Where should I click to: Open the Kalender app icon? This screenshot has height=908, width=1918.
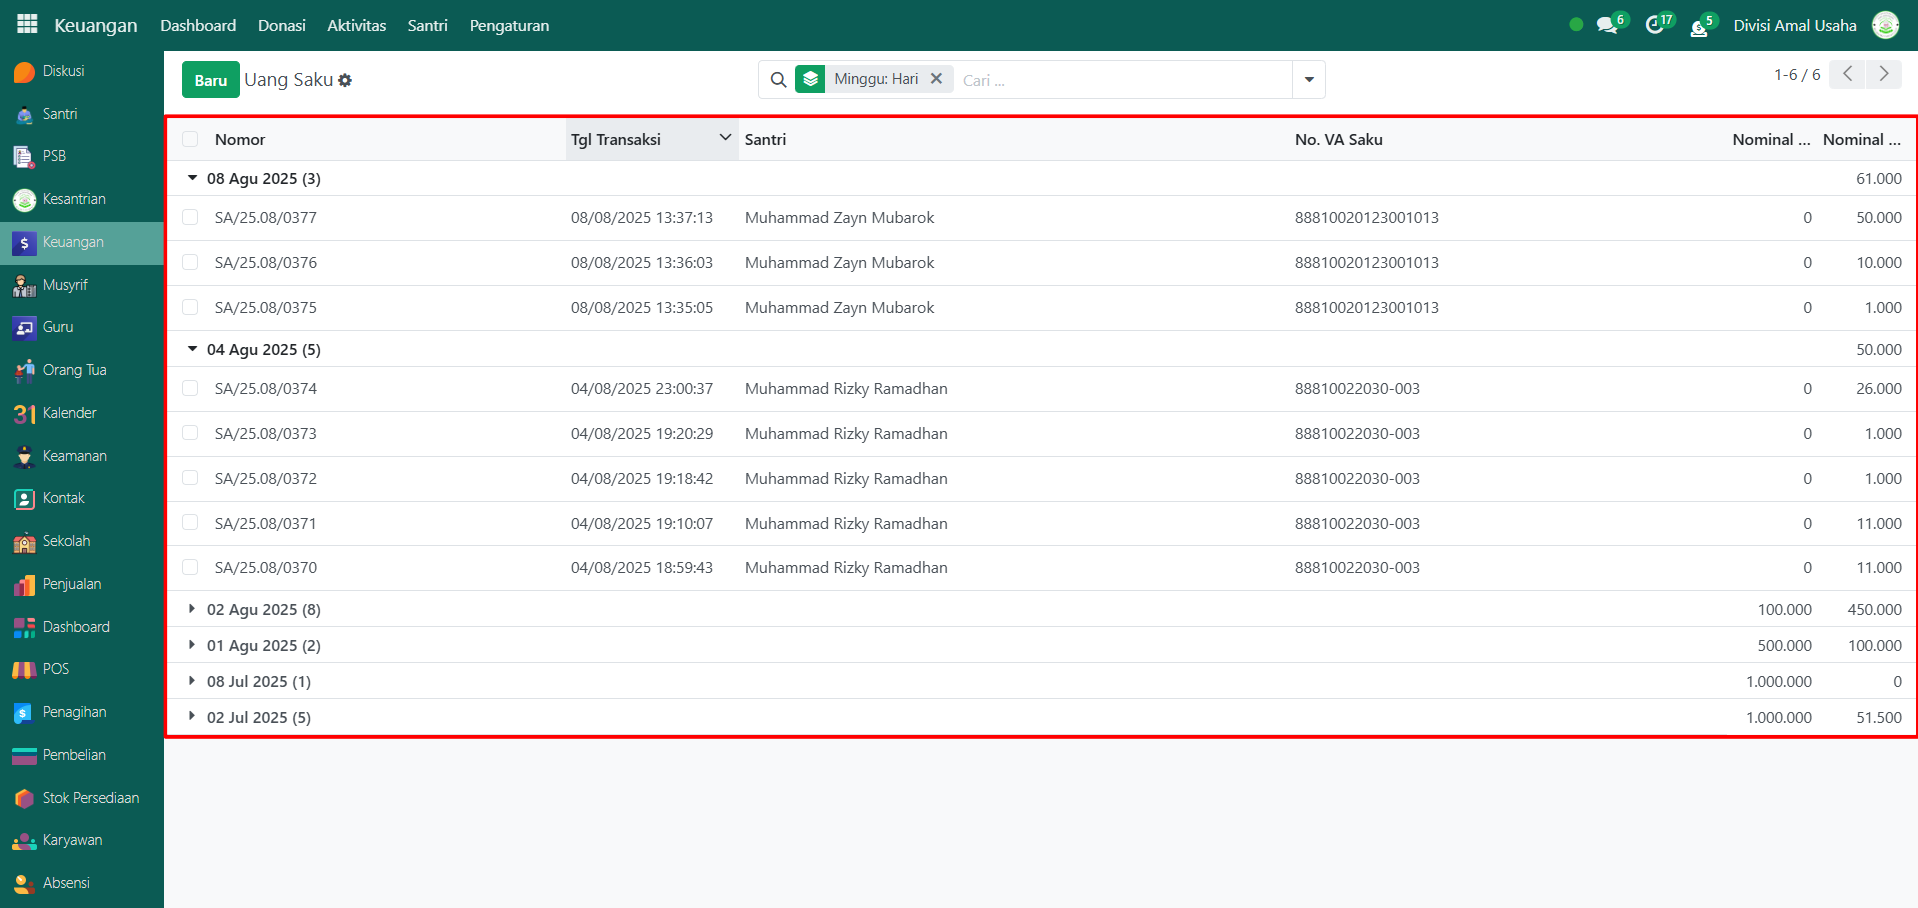pyautogui.click(x=25, y=413)
